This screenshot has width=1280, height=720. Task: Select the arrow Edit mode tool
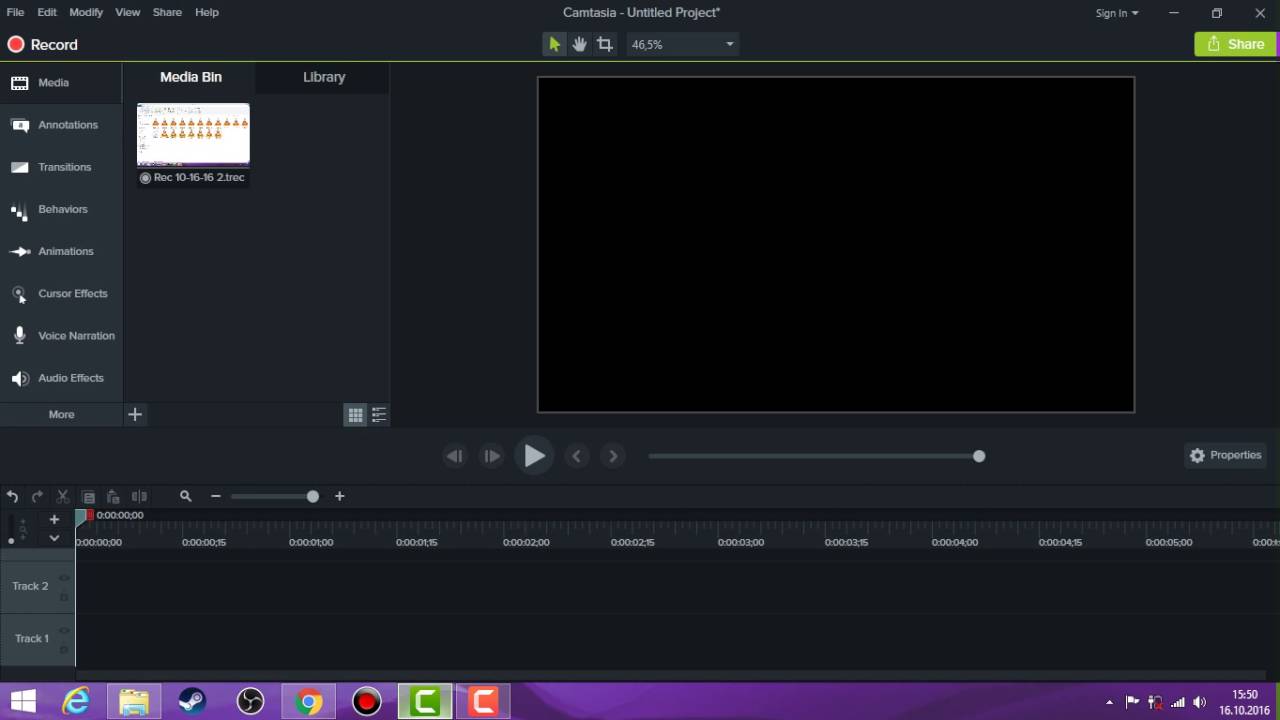click(554, 44)
